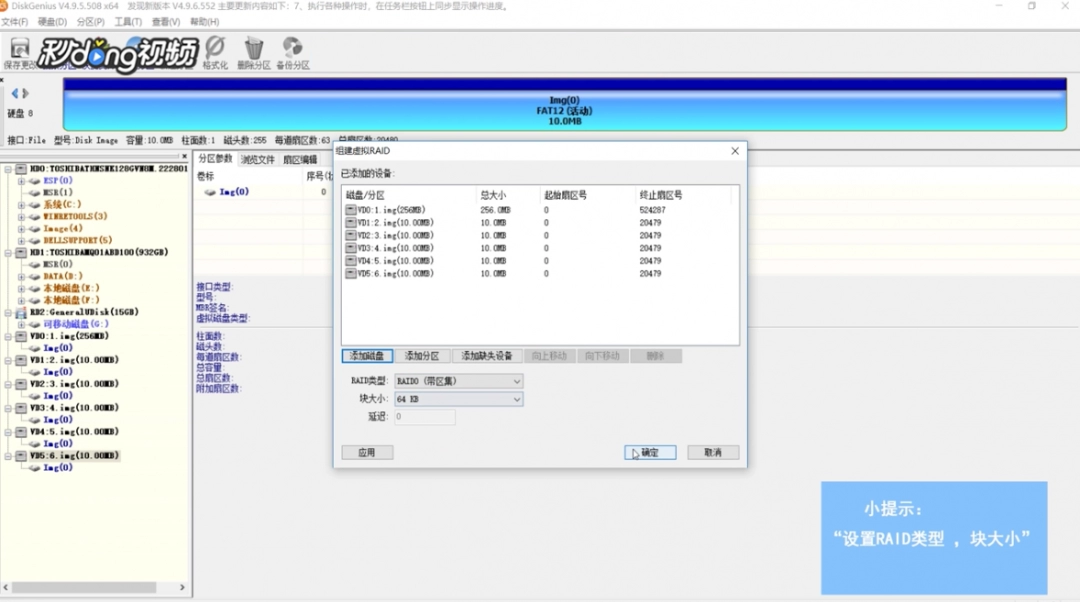Screen dimensions: 1080x602
Task: Click the 格式化 (Format) toolbar icon
Action: tap(215, 50)
